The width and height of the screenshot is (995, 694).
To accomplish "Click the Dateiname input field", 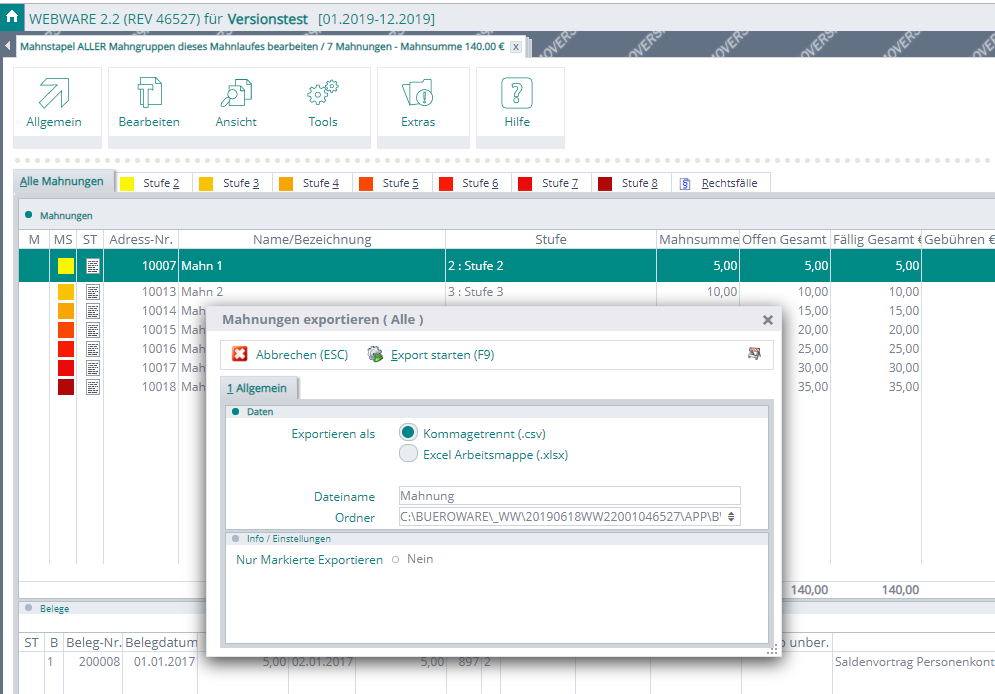I will tap(568, 496).
